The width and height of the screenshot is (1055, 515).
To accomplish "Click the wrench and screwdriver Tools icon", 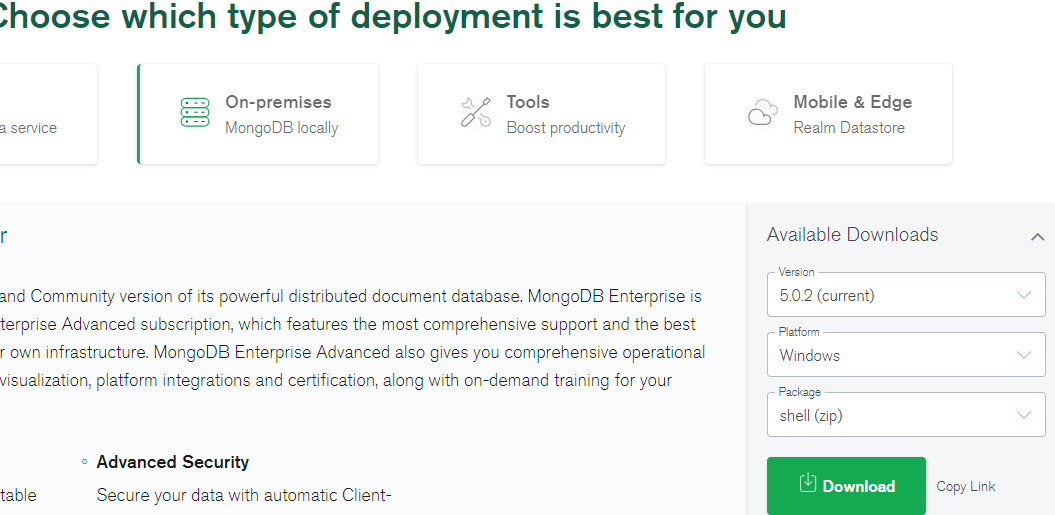I will [x=475, y=113].
